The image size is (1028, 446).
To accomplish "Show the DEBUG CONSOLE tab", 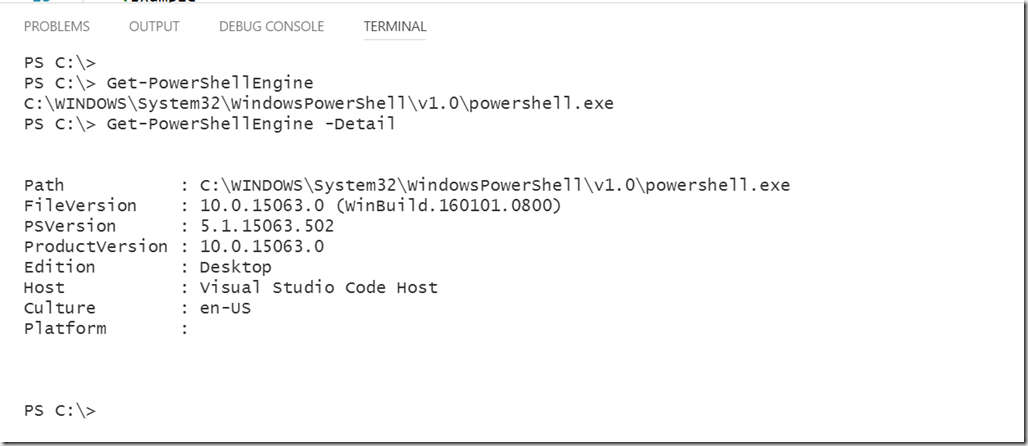I will coord(271,26).
